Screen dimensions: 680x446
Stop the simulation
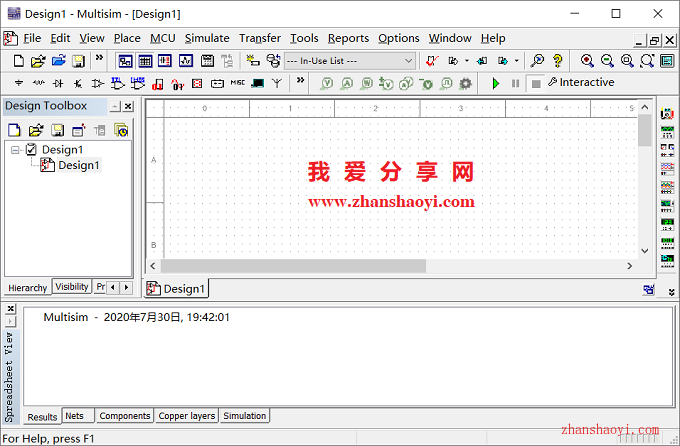(x=536, y=83)
